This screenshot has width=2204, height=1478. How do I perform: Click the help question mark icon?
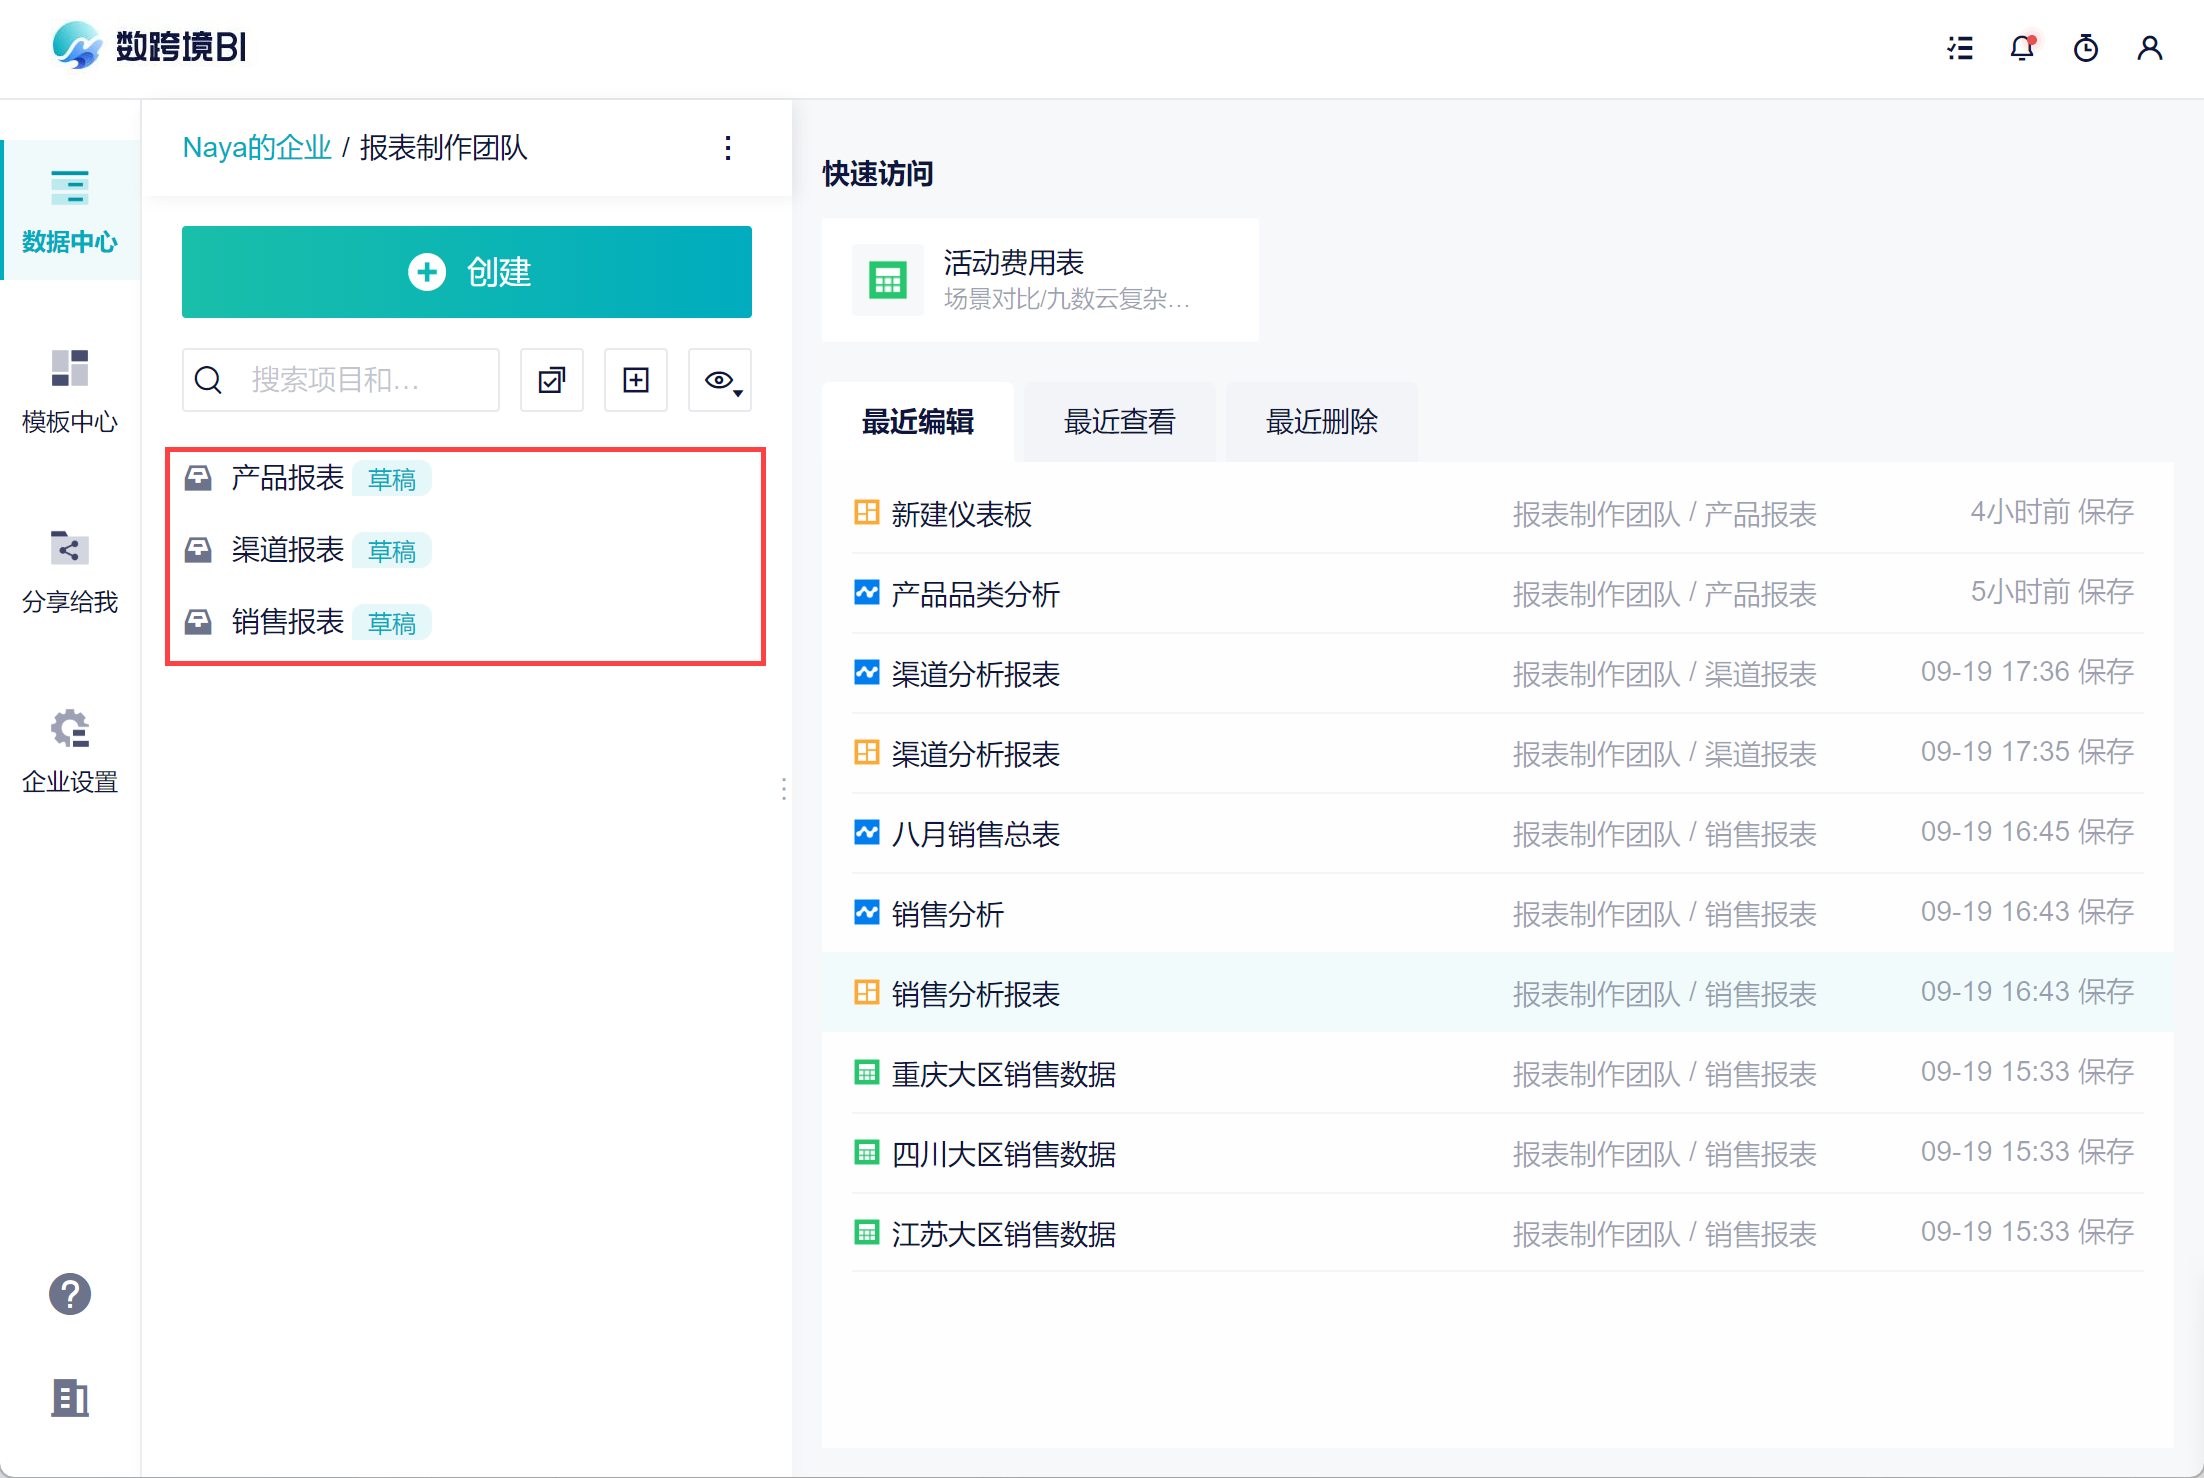70,1294
